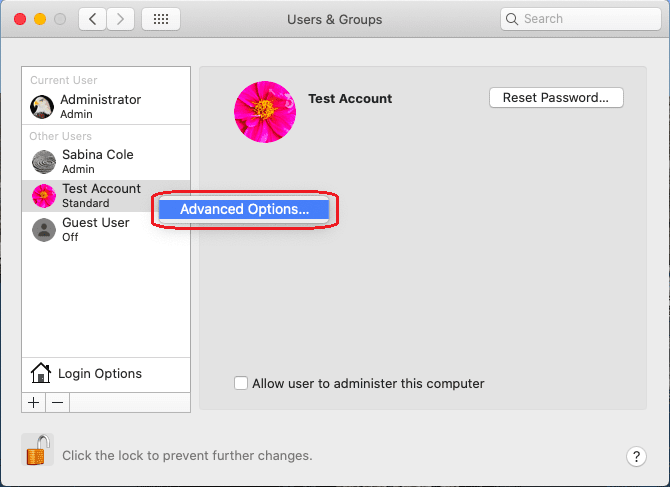Choose Advanced Options from context menu

click(x=244, y=209)
